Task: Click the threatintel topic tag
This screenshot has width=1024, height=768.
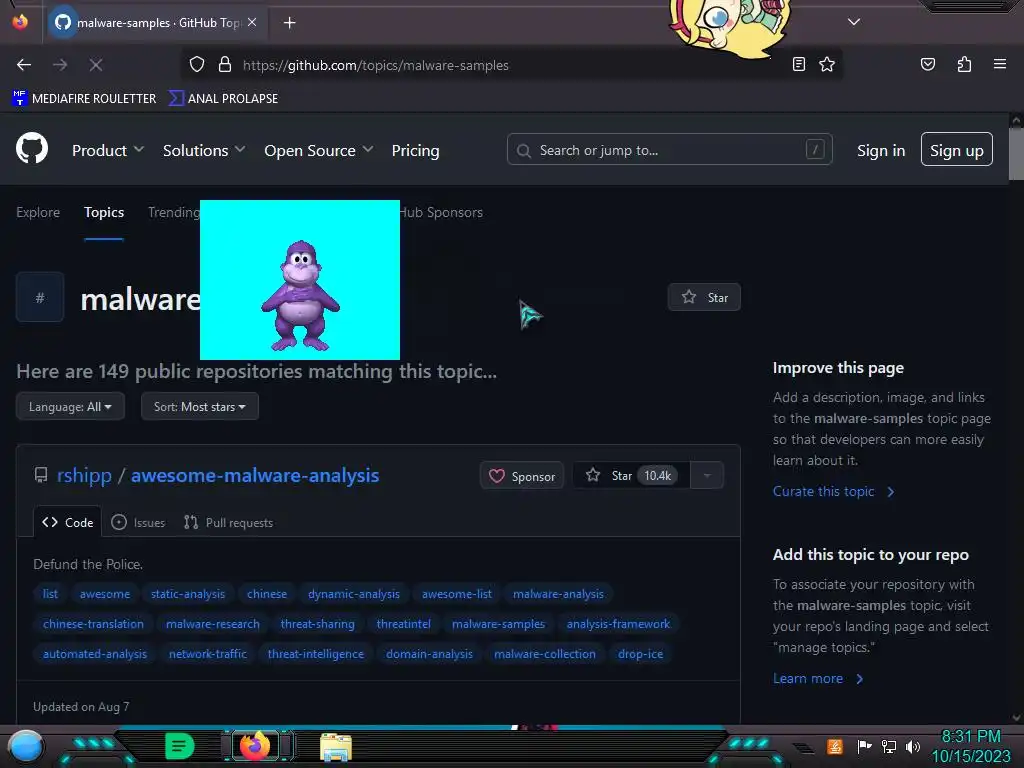Action: 404,624
